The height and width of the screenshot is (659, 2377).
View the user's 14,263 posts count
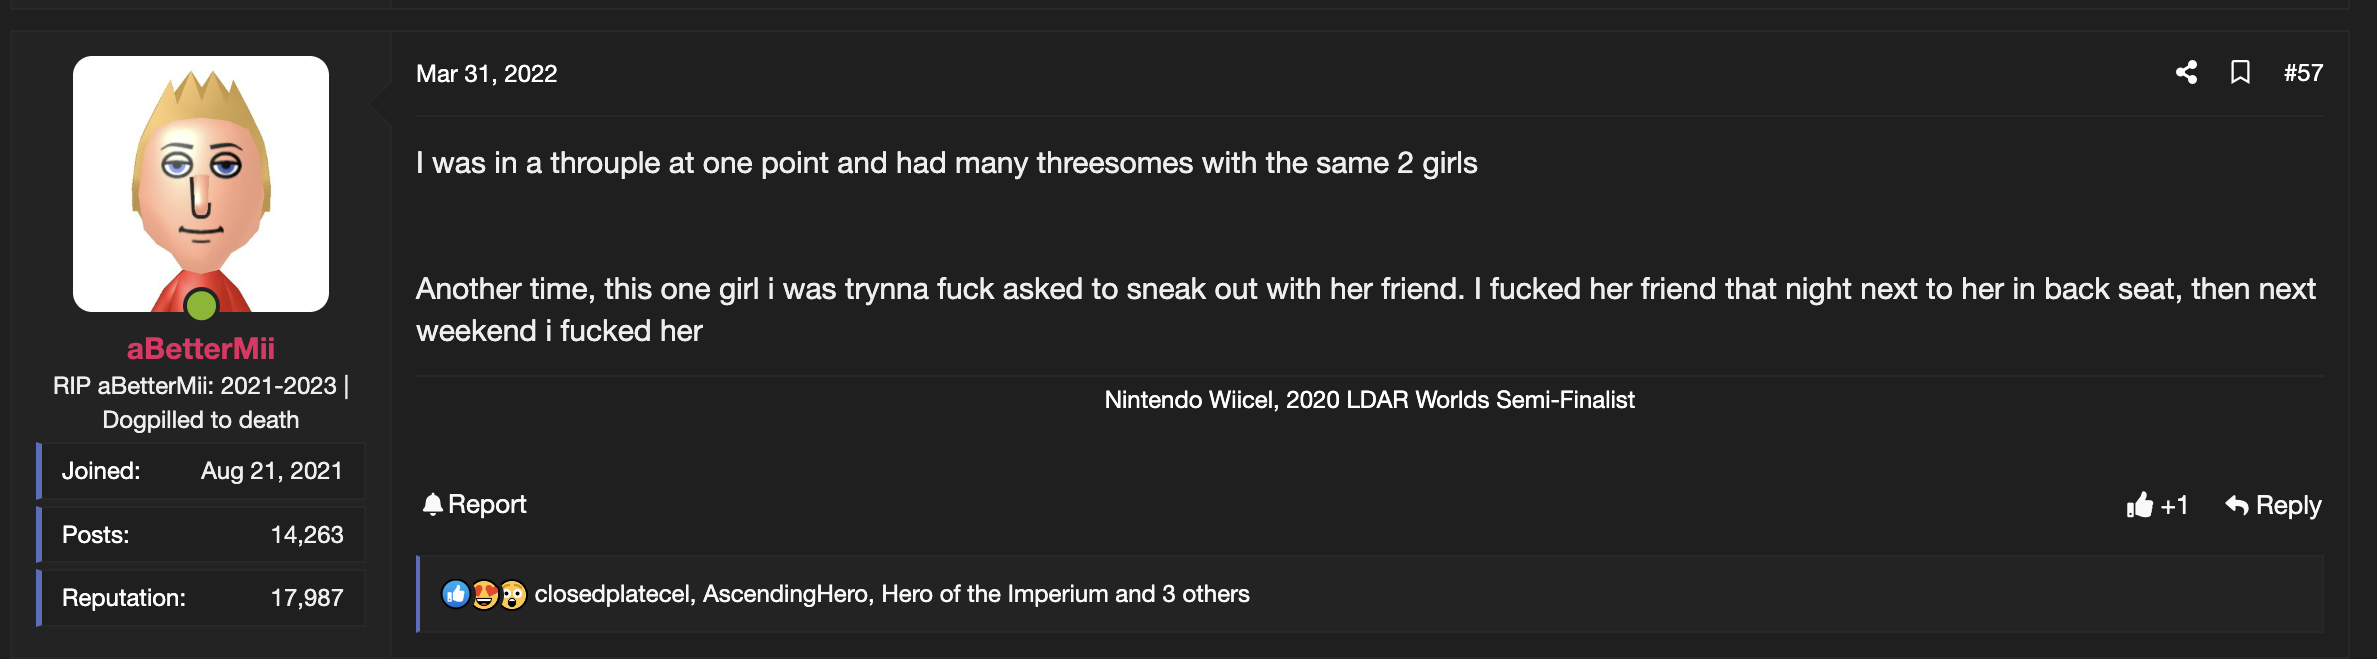click(x=306, y=535)
